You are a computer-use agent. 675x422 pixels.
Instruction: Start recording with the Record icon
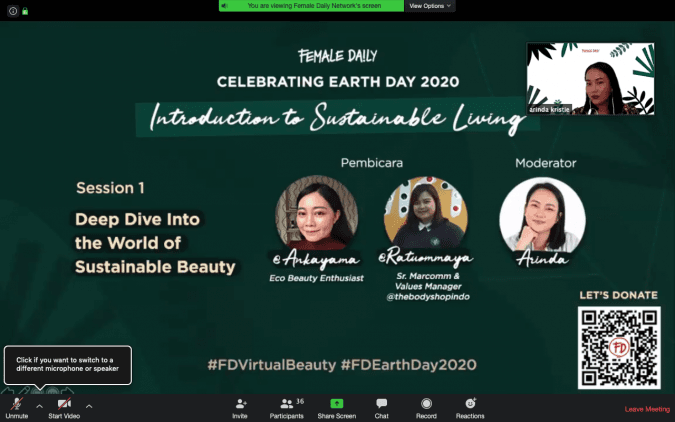tap(426, 405)
